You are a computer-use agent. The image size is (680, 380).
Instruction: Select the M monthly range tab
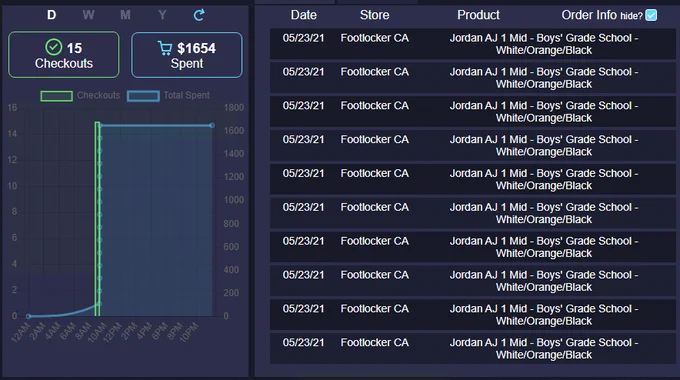(x=125, y=15)
